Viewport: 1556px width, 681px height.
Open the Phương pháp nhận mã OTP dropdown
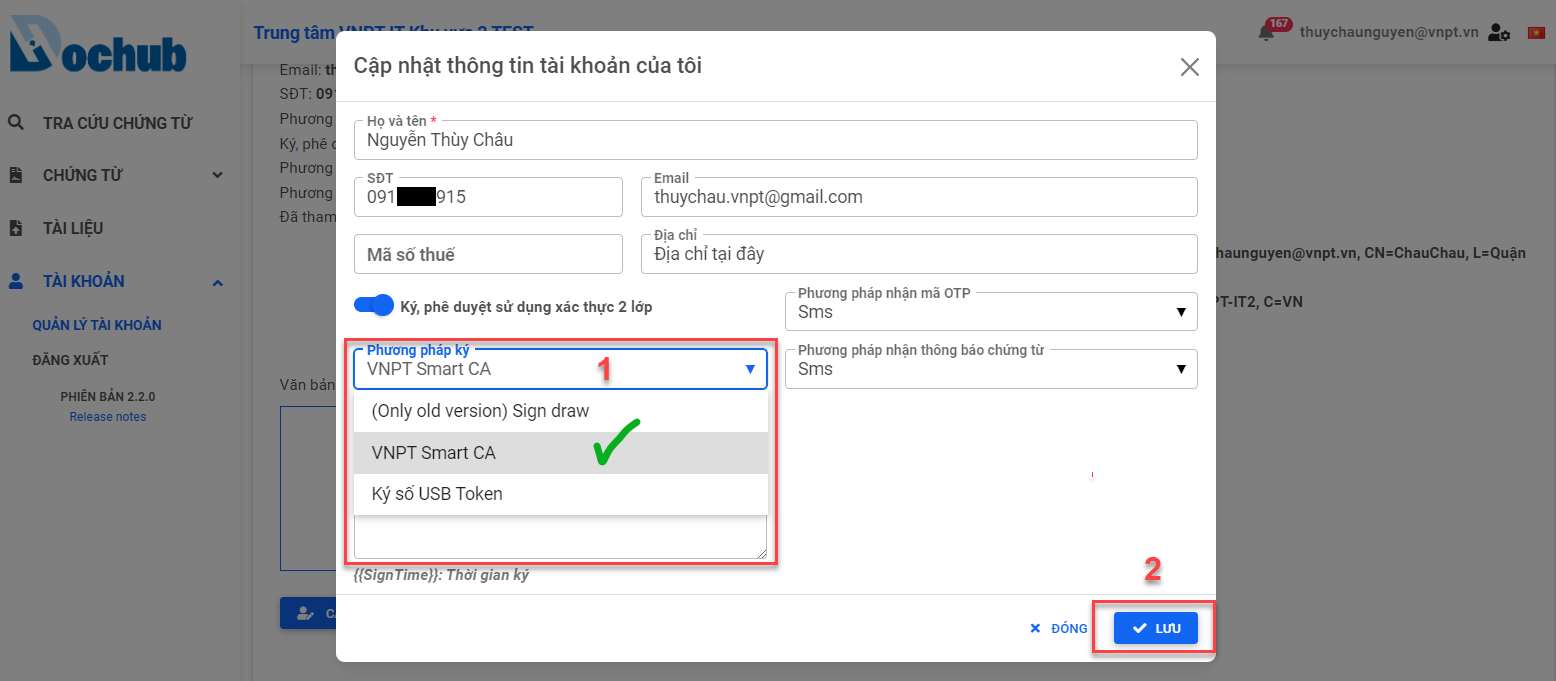991,311
